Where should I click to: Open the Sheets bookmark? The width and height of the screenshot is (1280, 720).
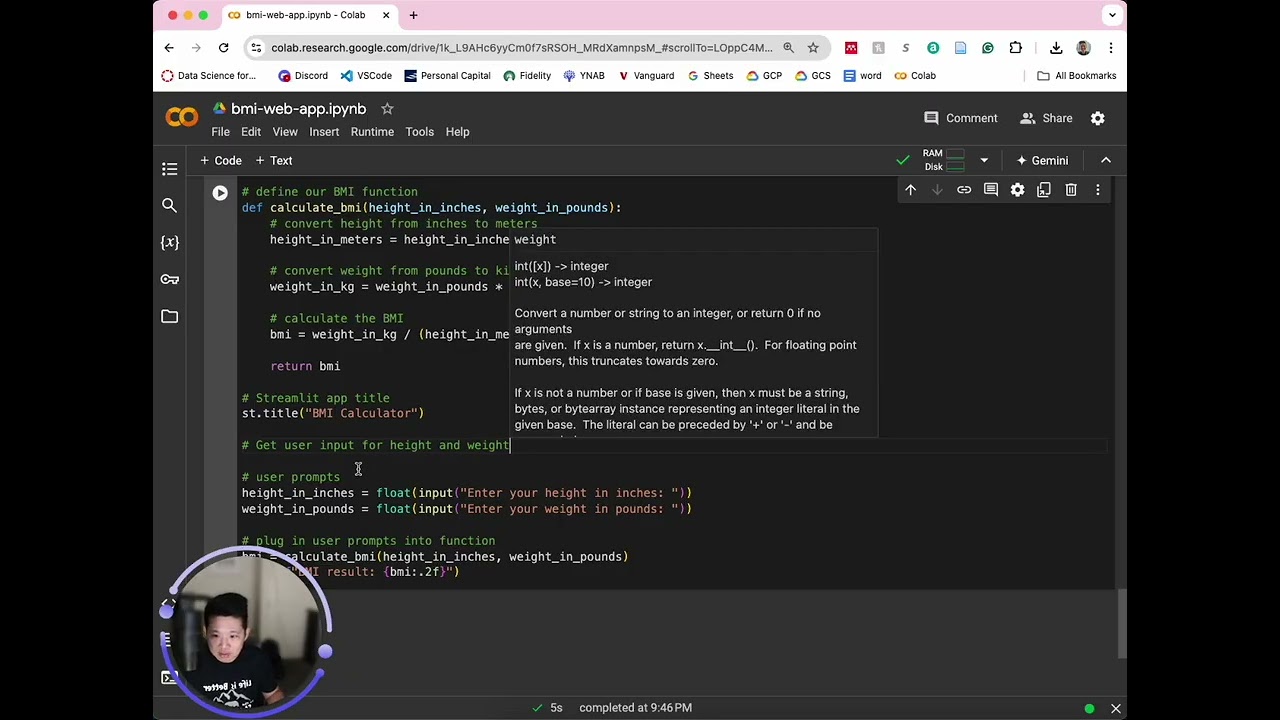(710, 75)
